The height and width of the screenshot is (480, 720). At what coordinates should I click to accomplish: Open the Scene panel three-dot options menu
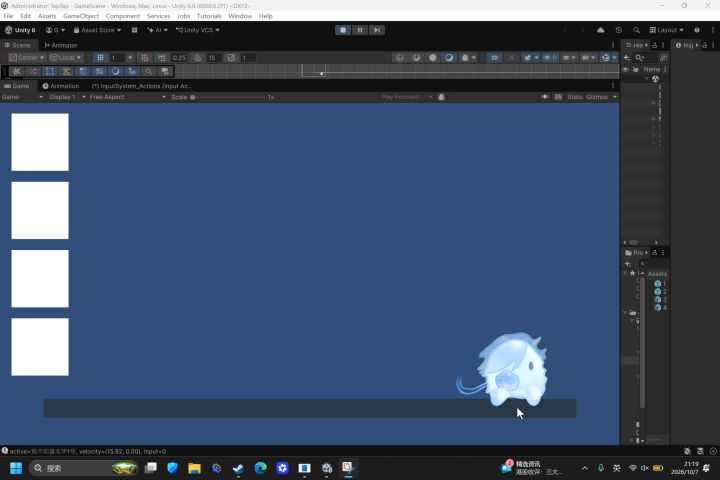[x=613, y=45]
